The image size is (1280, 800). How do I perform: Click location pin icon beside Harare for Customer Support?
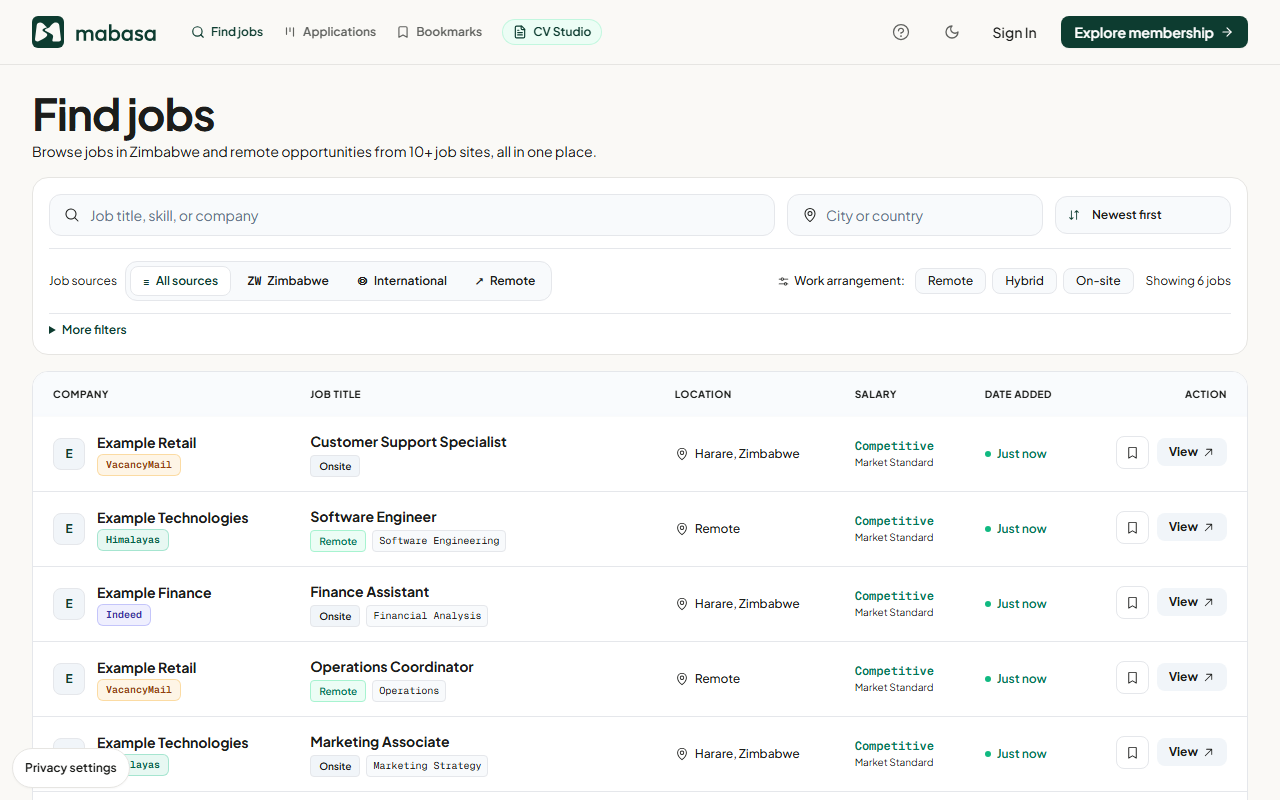[682, 454]
